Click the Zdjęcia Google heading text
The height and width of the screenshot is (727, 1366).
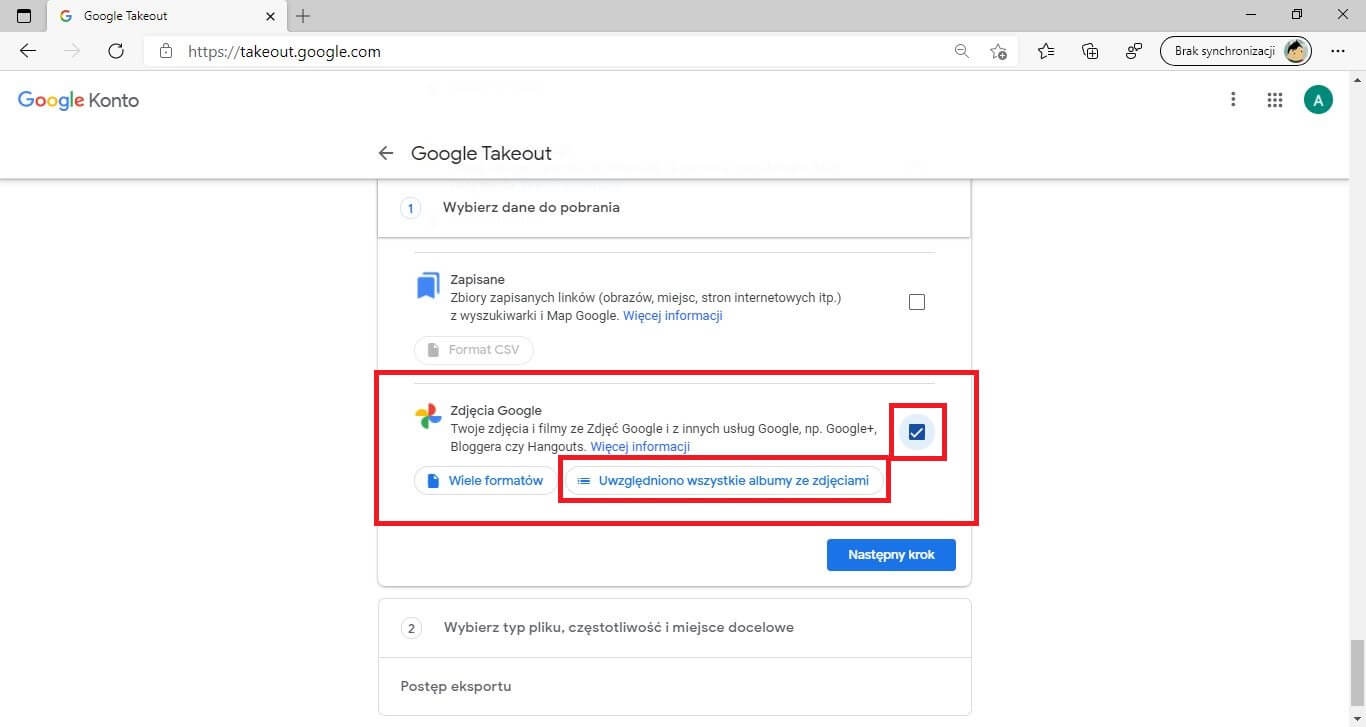496,411
